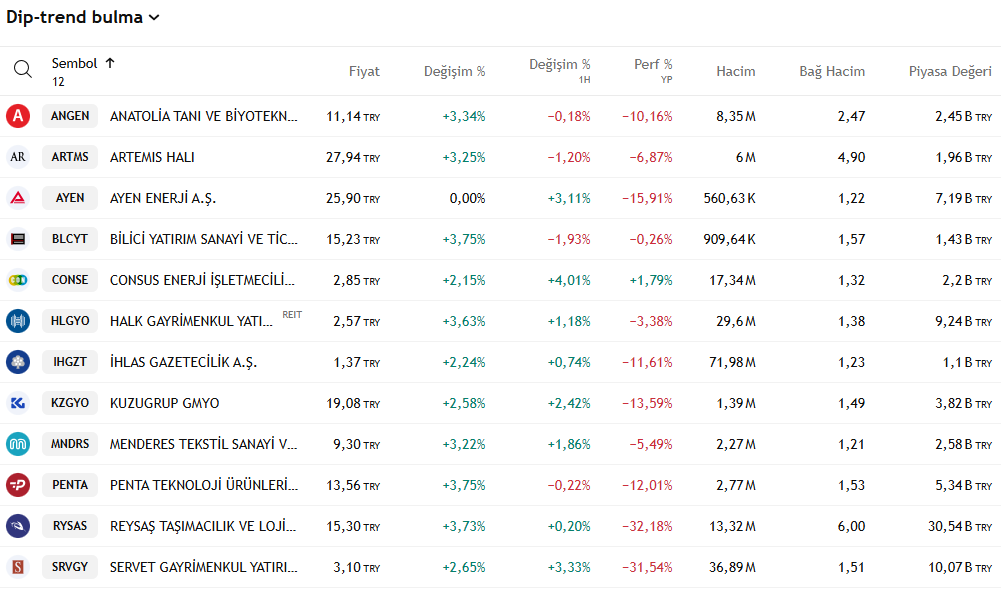Open the IHGZT ticker symbol
This screenshot has width=1001, height=591.
[70, 362]
